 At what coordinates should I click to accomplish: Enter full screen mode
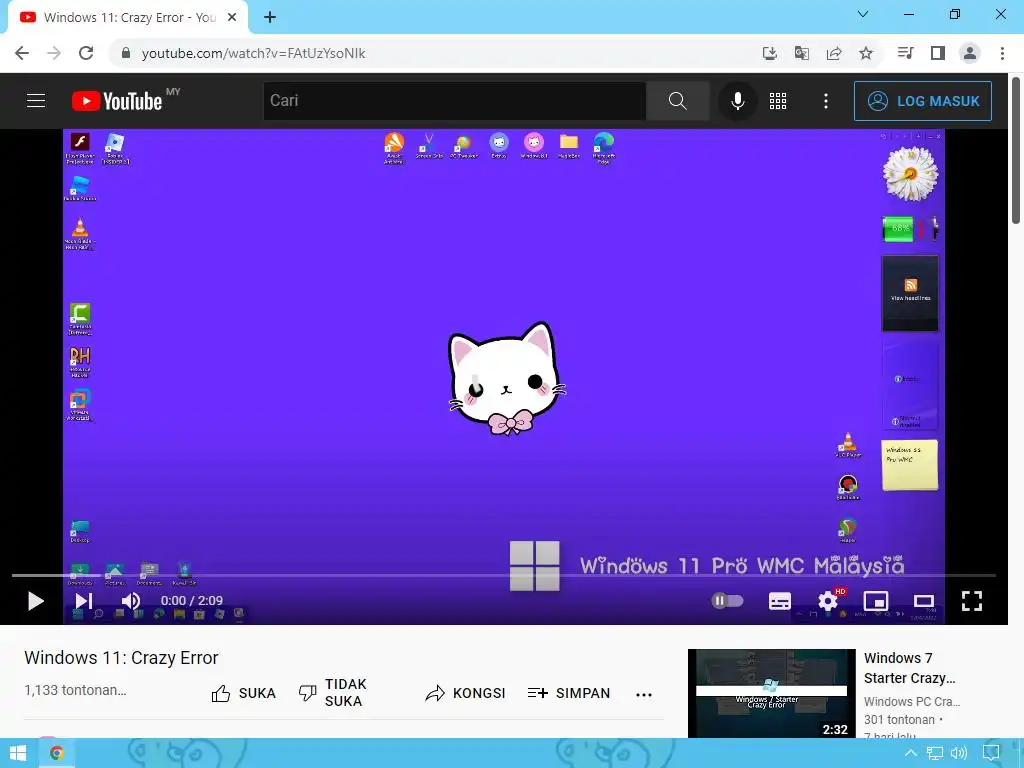972,601
